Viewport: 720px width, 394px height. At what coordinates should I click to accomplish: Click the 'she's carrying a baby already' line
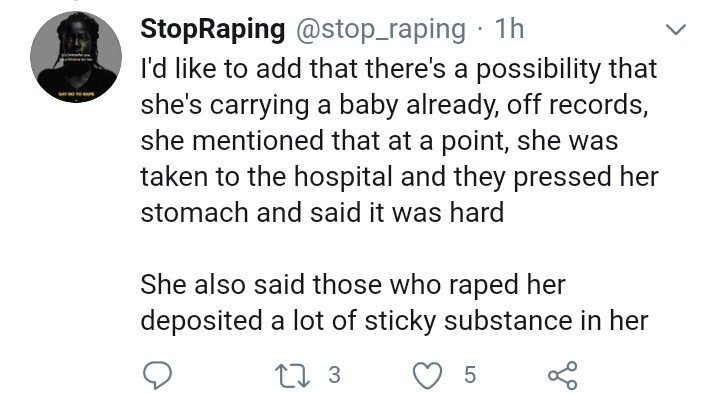(394, 105)
